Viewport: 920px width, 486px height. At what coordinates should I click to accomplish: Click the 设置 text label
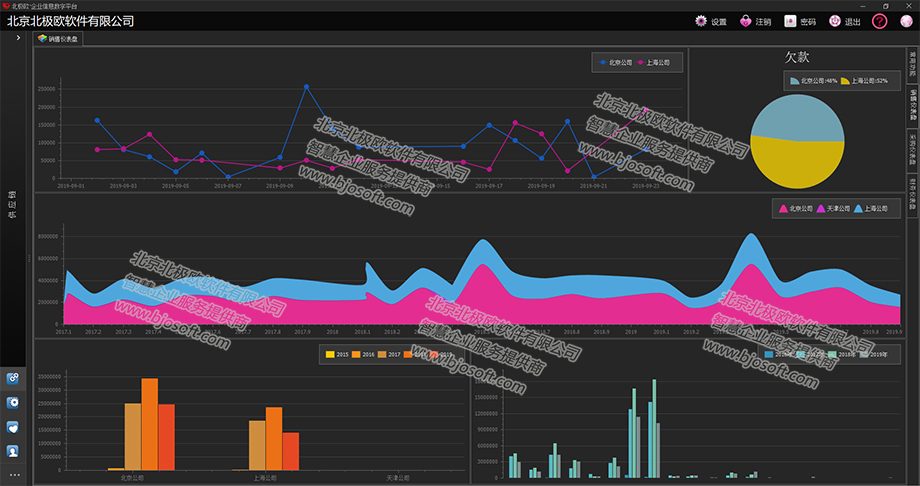click(x=719, y=22)
